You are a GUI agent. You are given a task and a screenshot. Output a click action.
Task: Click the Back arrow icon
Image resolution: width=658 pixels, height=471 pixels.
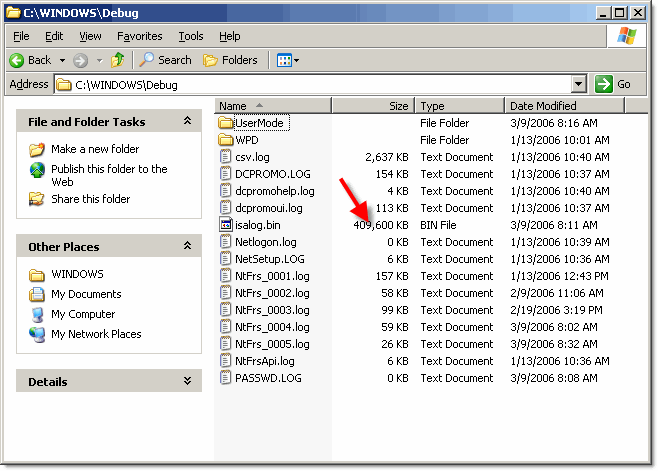pyautogui.click(x=17, y=60)
